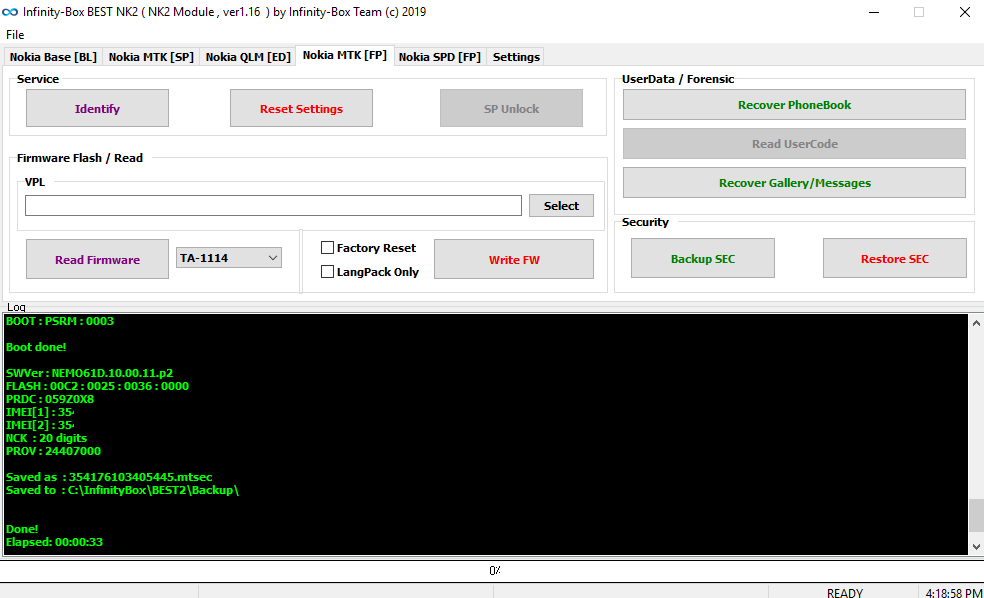Open the File menu
Viewport: 984px width, 598px height.
[15, 35]
